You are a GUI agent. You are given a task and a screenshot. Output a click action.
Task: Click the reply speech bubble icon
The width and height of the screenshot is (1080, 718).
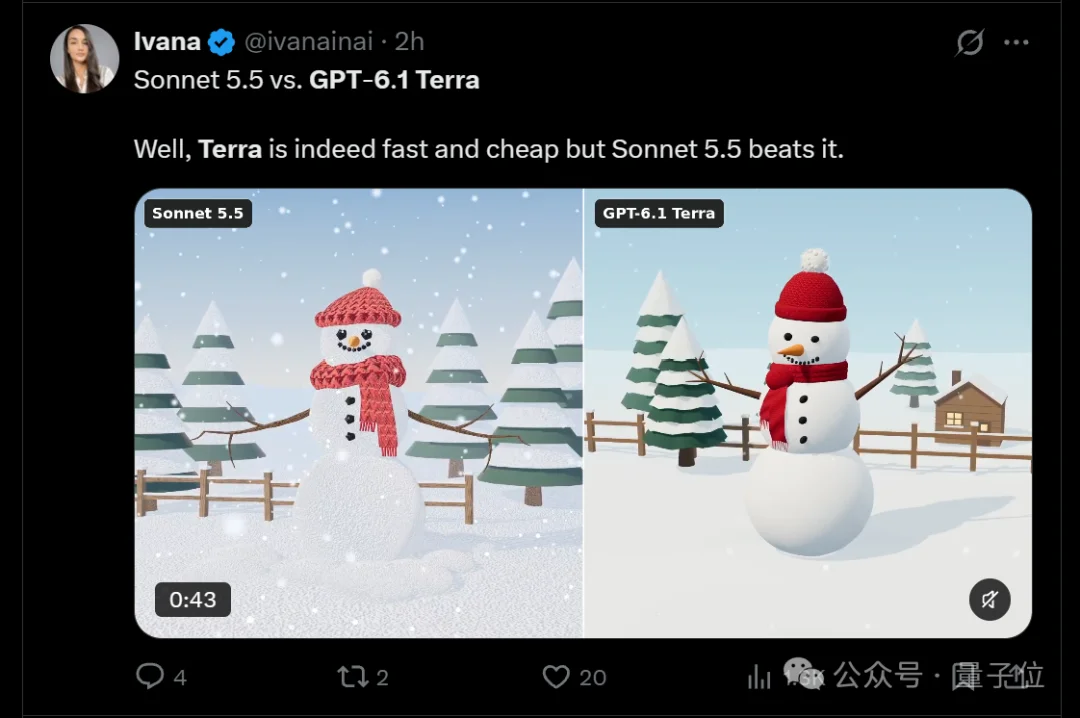(150, 676)
